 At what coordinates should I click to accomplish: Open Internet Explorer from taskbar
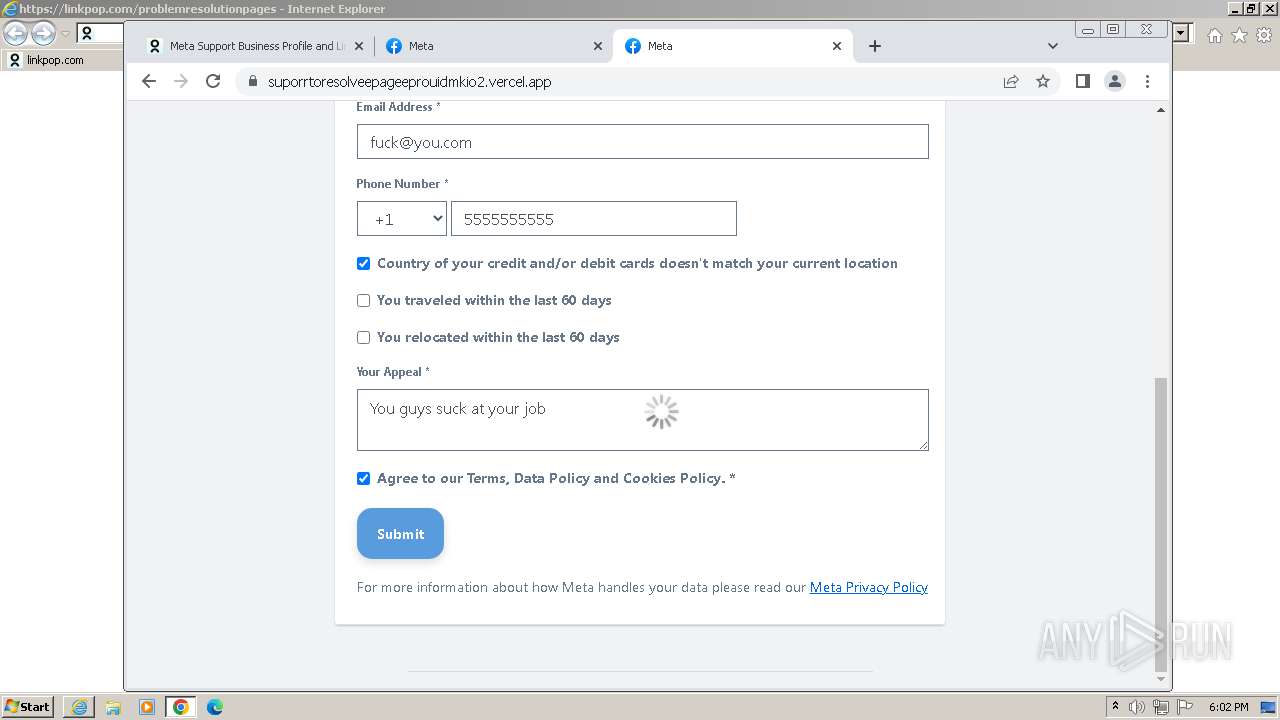(x=79, y=707)
